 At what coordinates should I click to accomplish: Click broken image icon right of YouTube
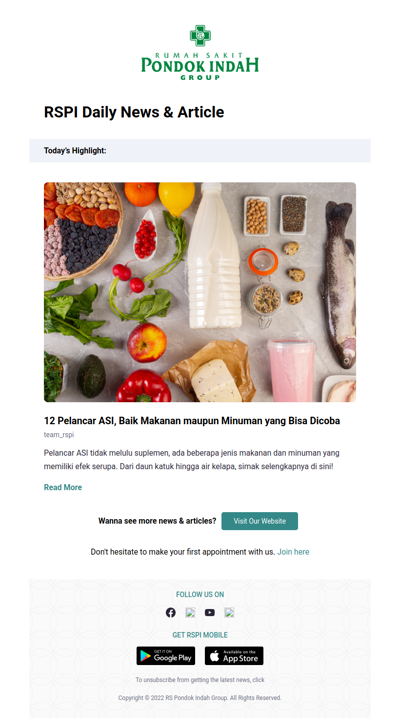tap(229, 612)
